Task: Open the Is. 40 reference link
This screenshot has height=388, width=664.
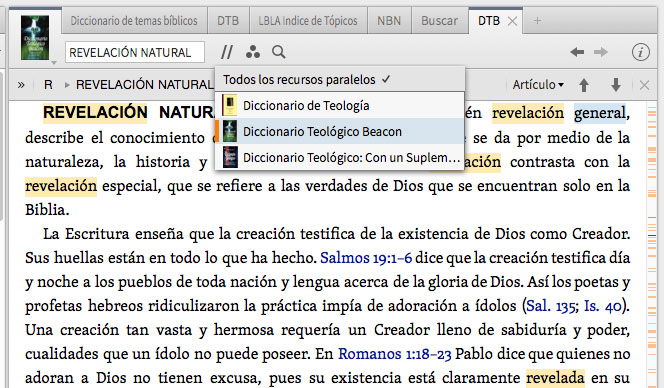Action: point(603,305)
